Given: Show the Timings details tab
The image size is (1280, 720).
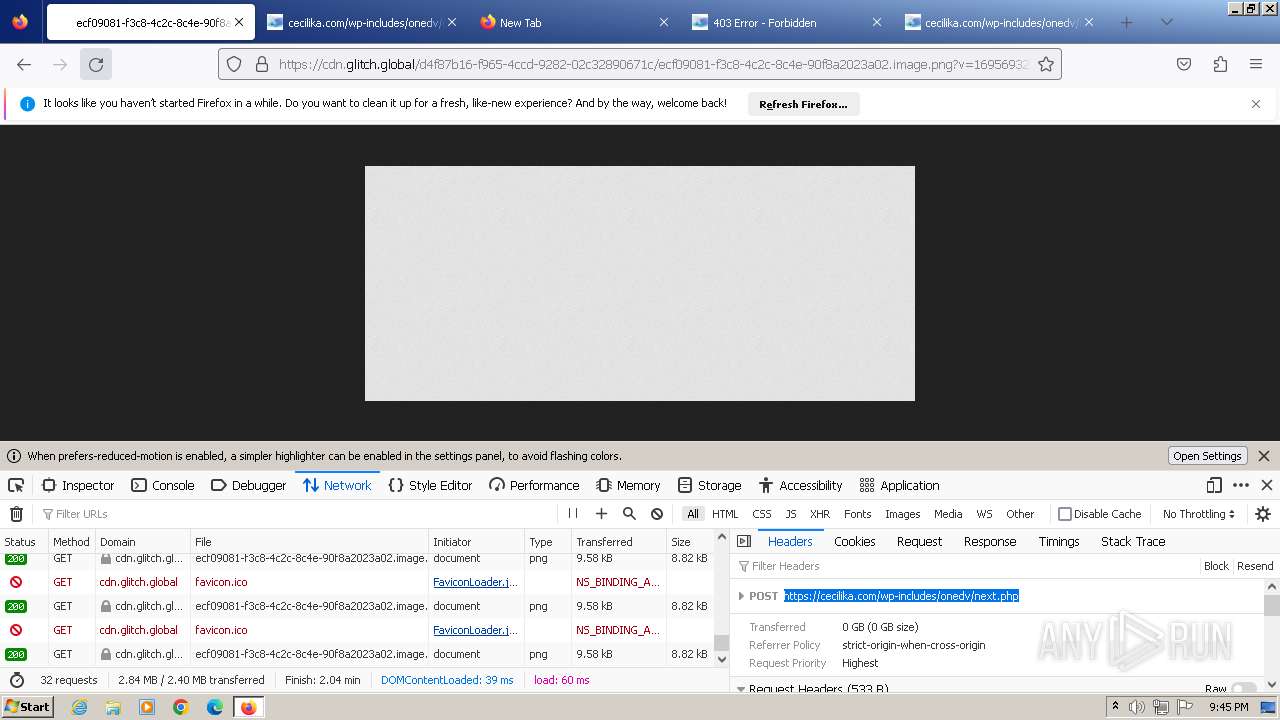Looking at the screenshot, I should 1059,541.
